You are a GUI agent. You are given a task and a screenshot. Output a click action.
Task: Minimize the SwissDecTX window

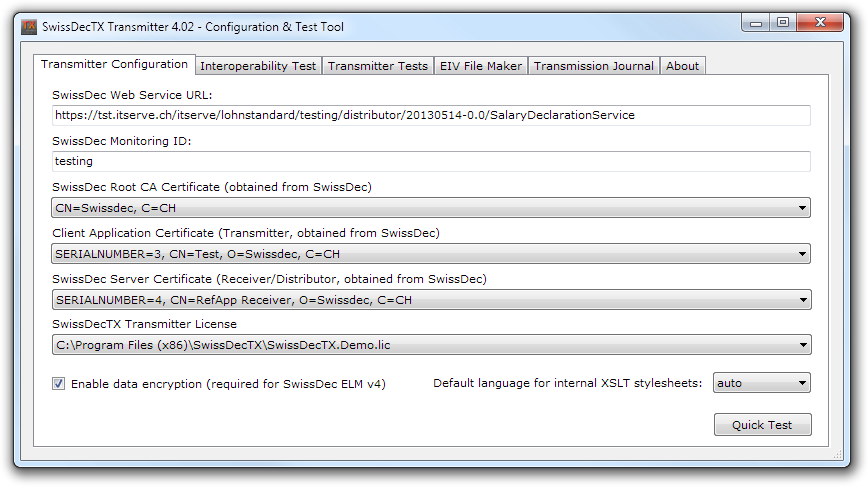click(x=757, y=21)
